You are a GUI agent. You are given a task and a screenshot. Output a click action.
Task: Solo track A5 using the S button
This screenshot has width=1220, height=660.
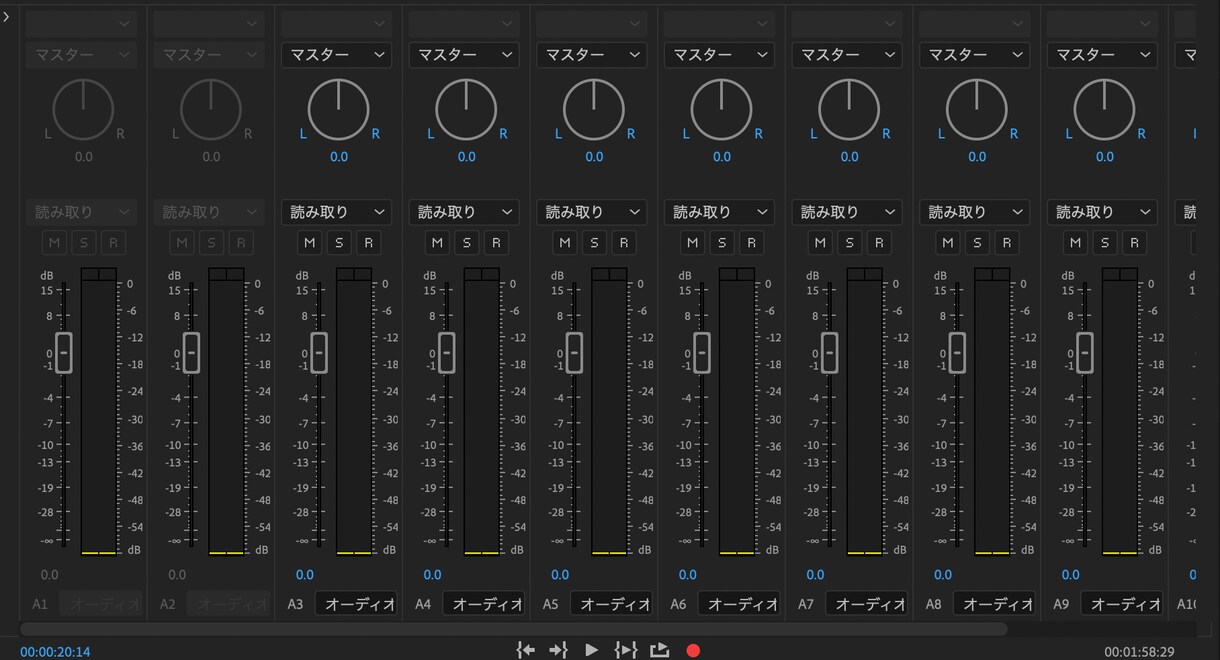click(594, 242)
